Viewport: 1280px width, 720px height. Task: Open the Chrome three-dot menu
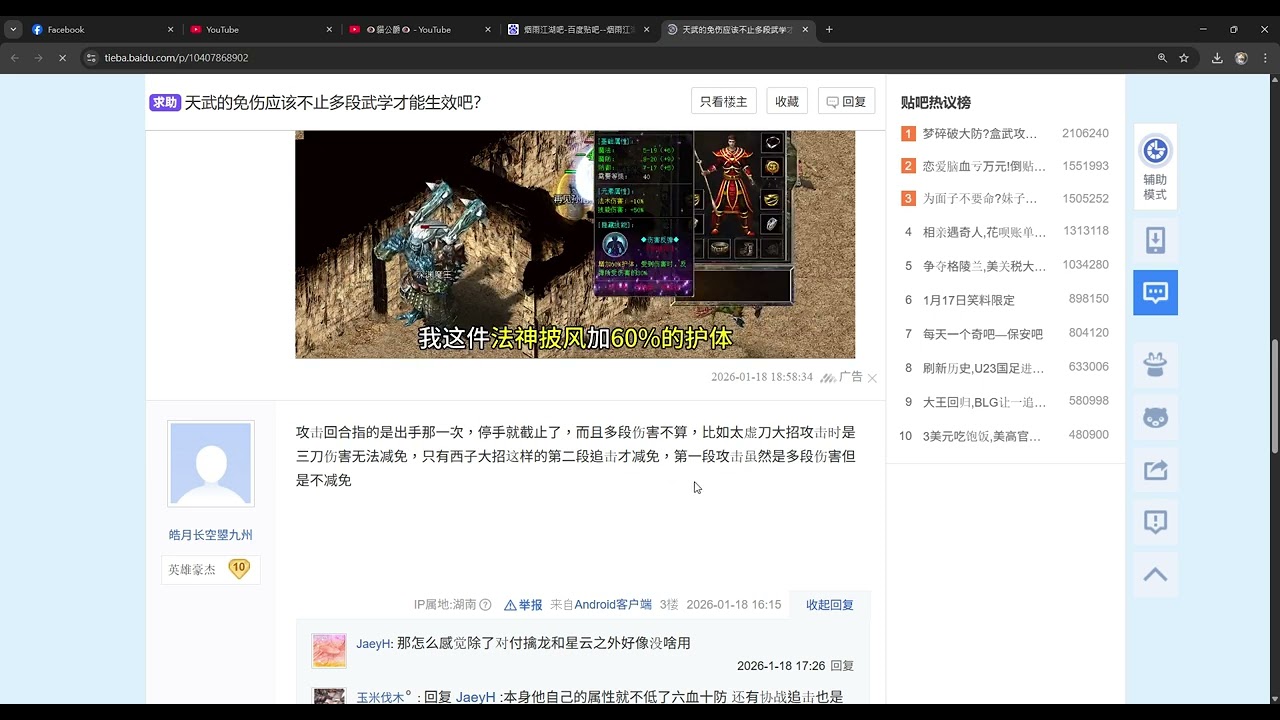1265,58
